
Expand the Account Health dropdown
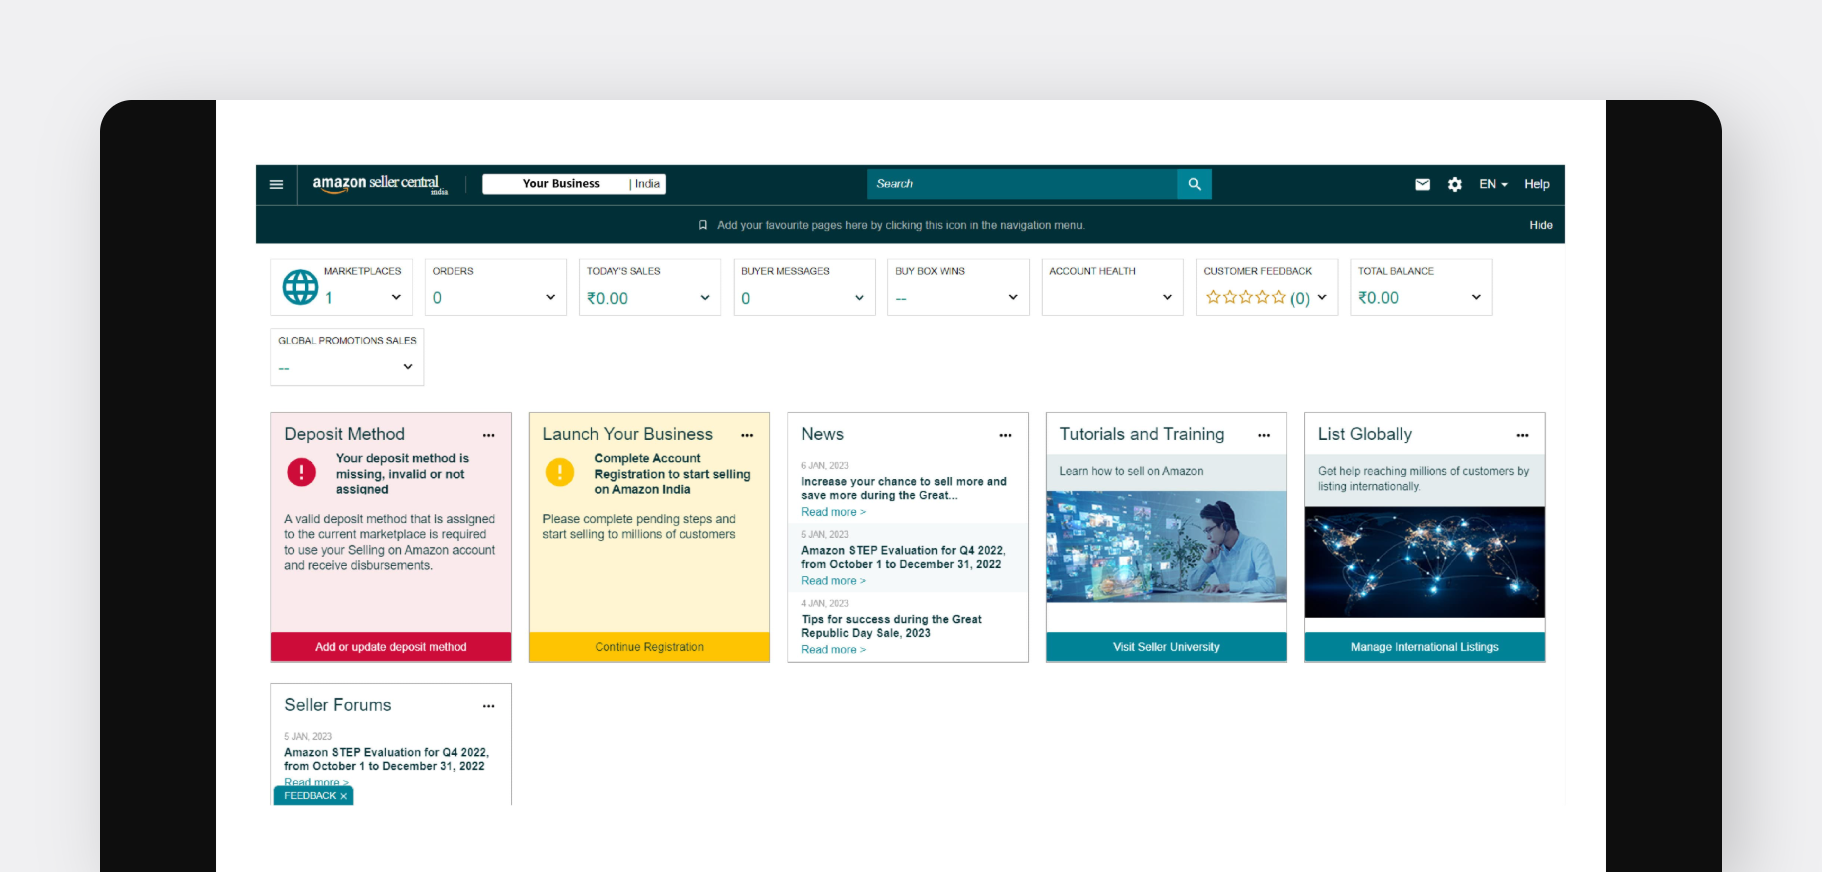tap(1167, 297)
